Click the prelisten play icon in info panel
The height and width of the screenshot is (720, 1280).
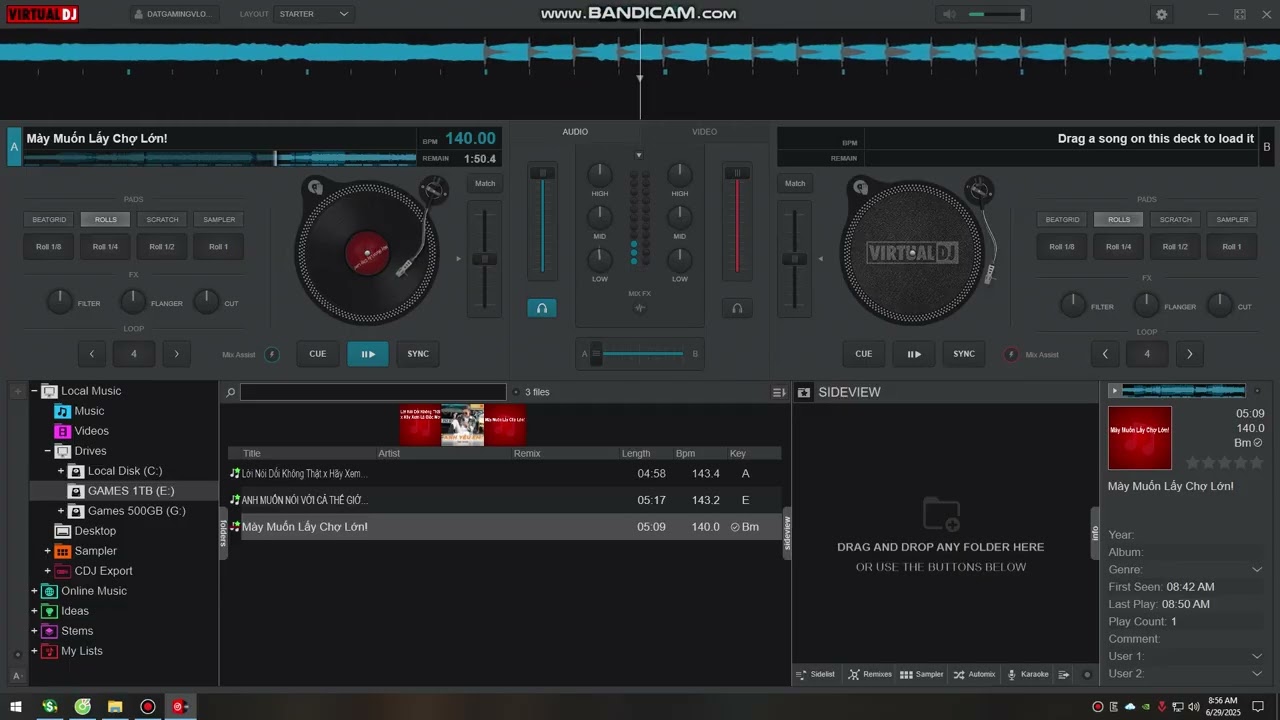[1114, 391]
